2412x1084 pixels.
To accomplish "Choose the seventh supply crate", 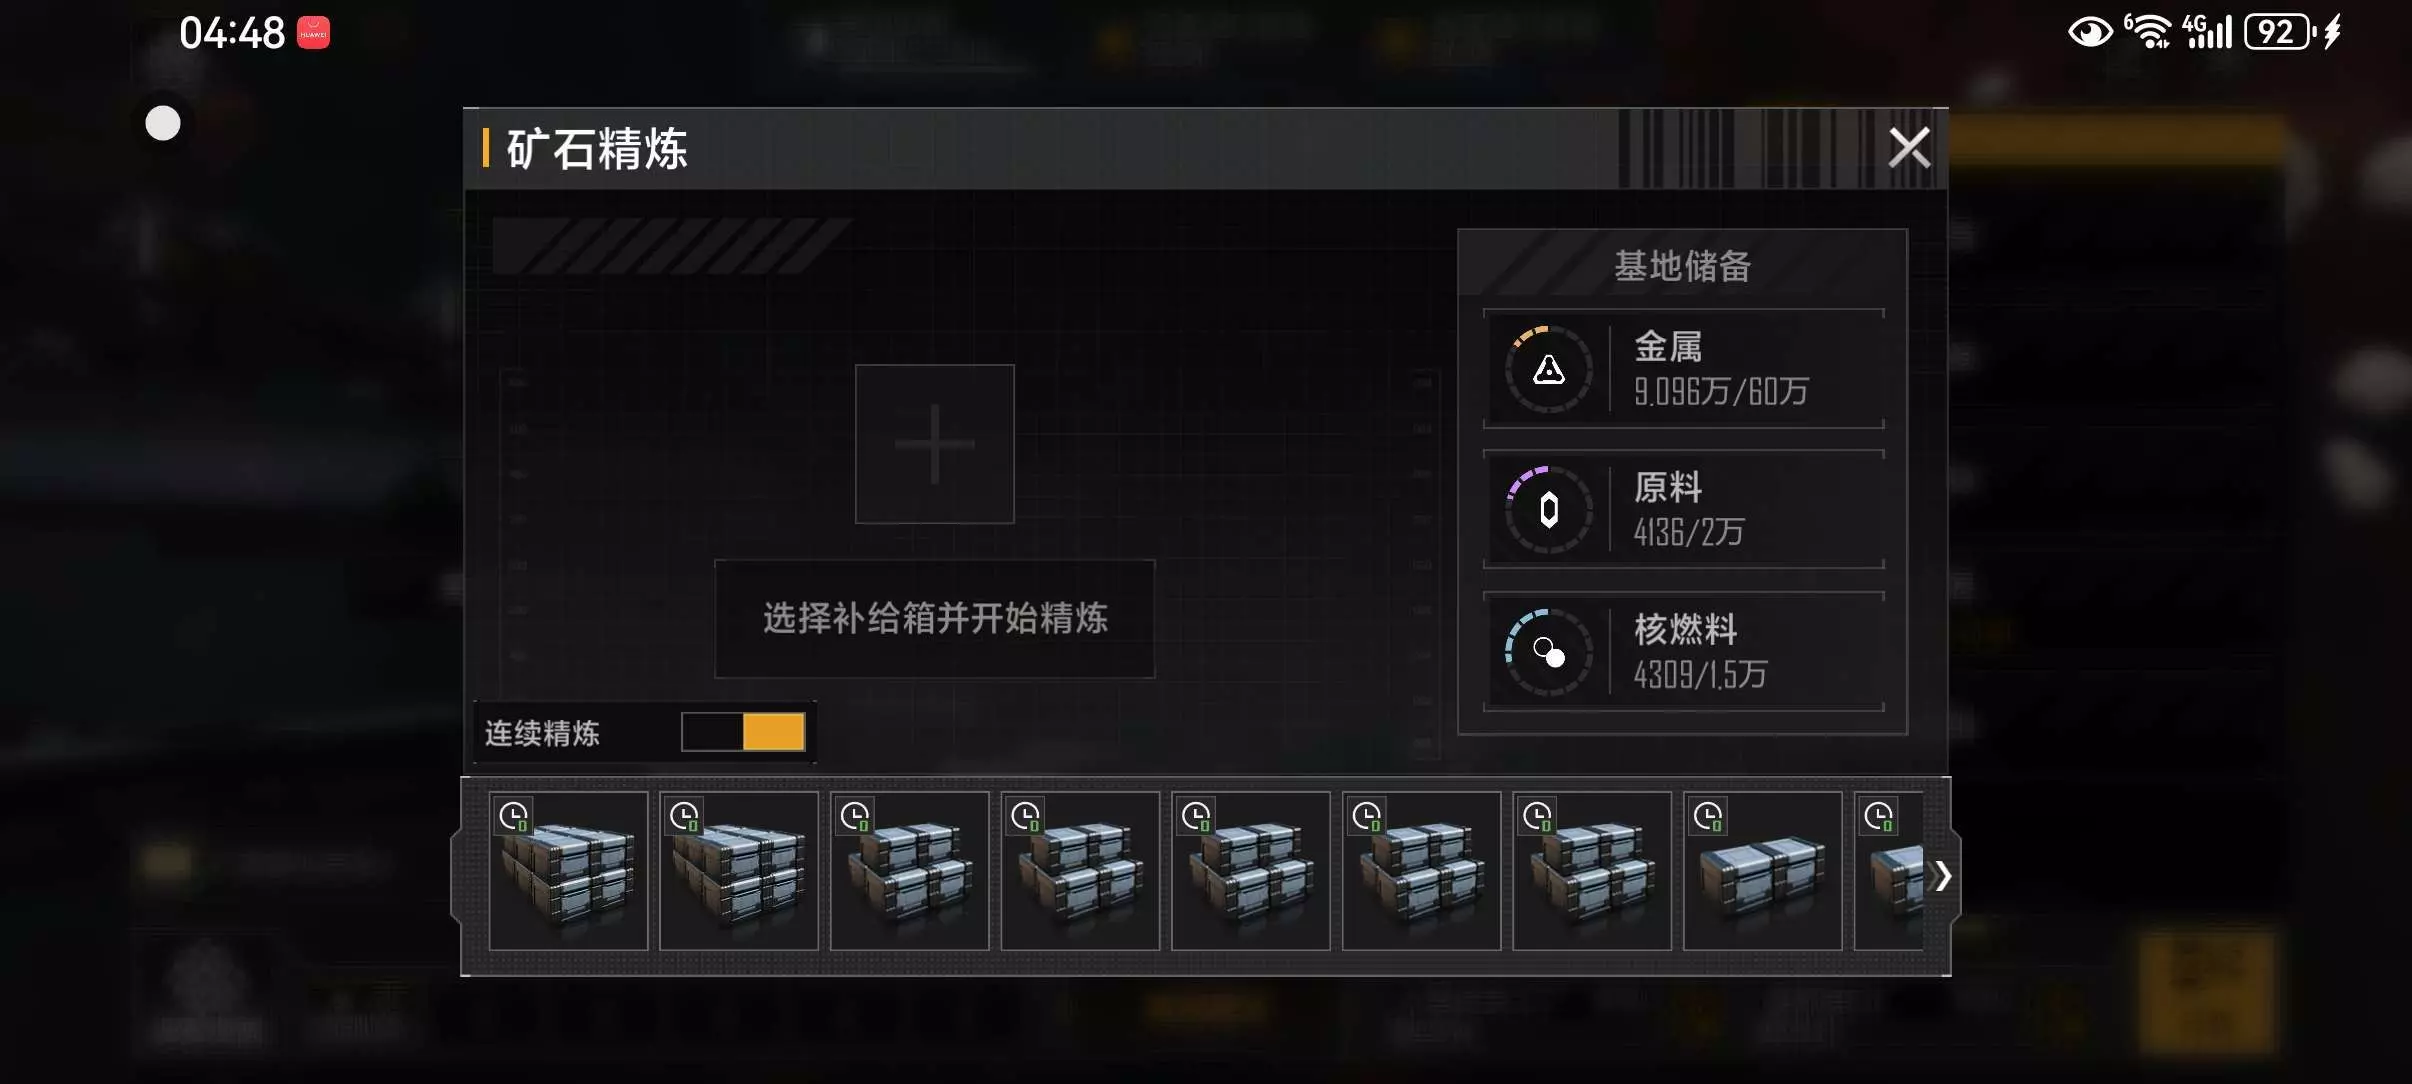I will (1592, 871).
